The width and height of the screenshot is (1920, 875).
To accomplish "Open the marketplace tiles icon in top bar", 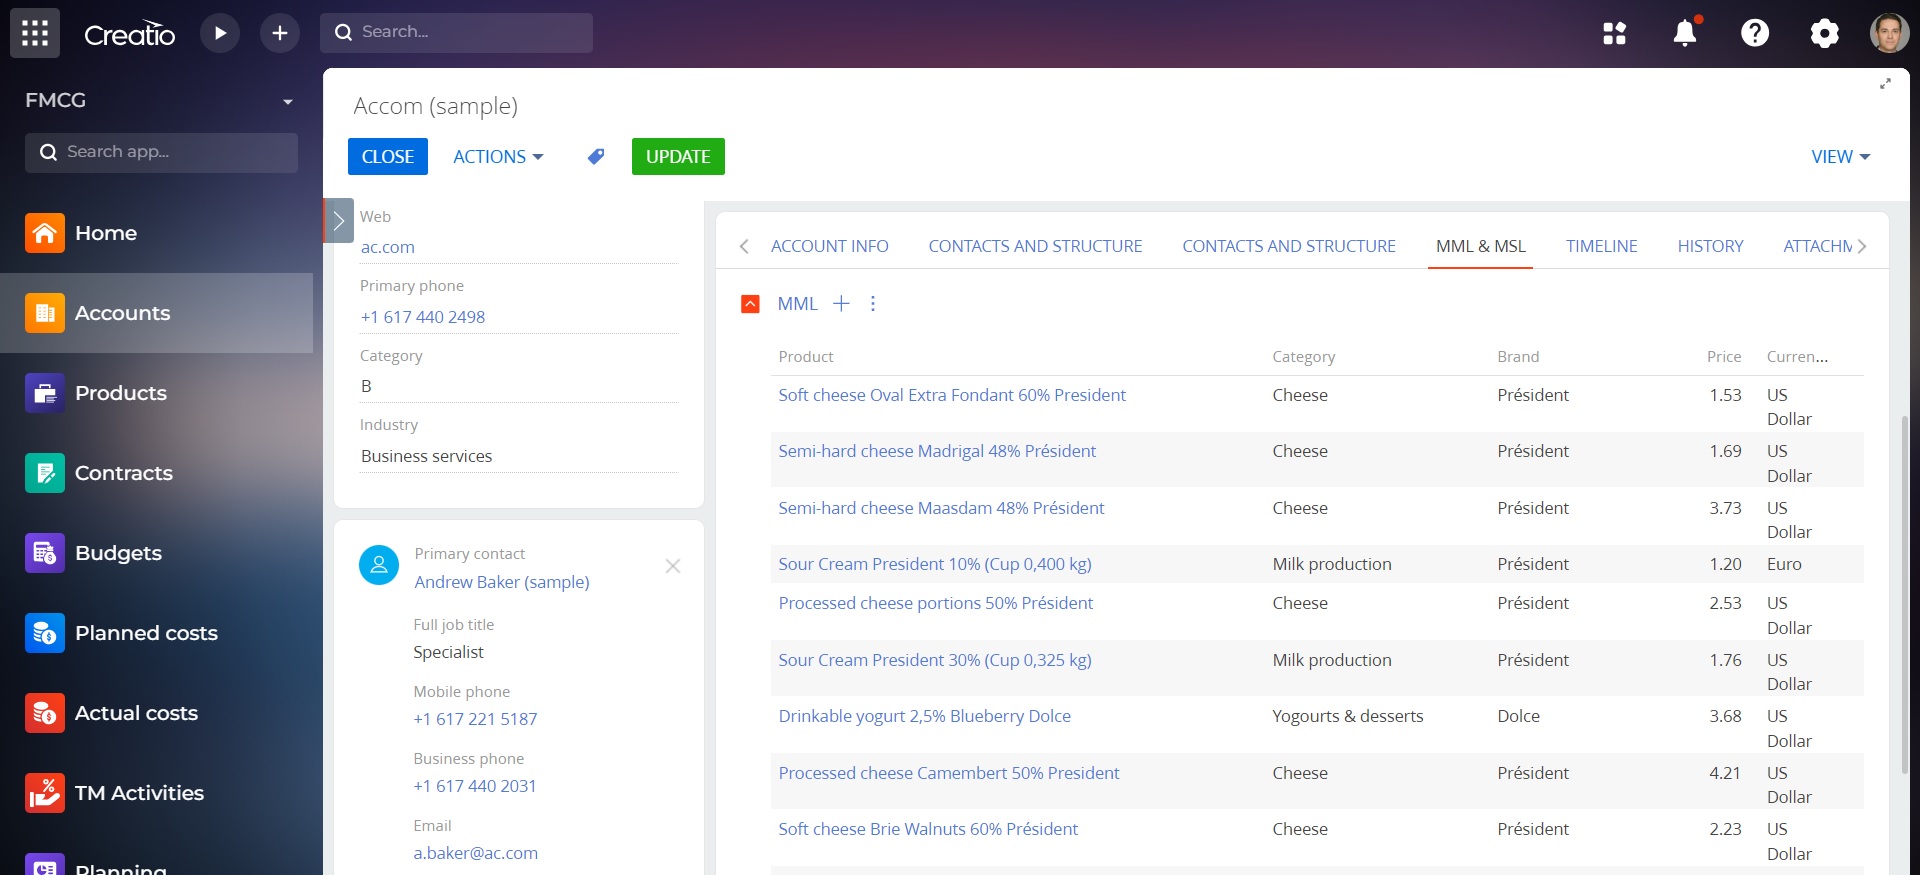I will point(1615,33).
